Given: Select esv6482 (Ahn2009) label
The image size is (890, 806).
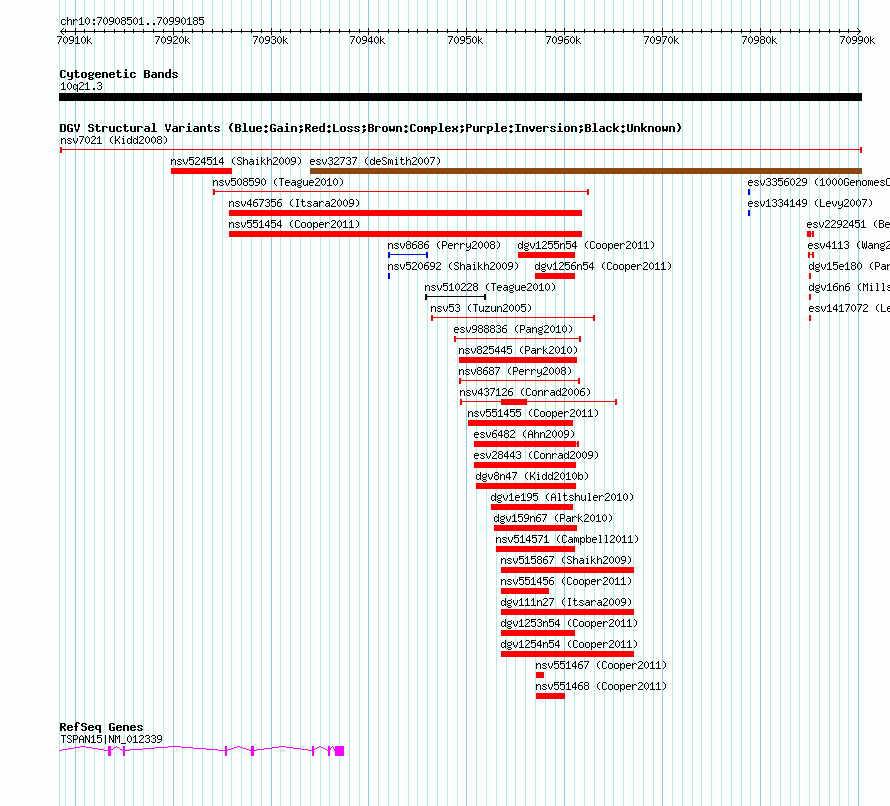Looking at the screenshot, I should 524,434.
